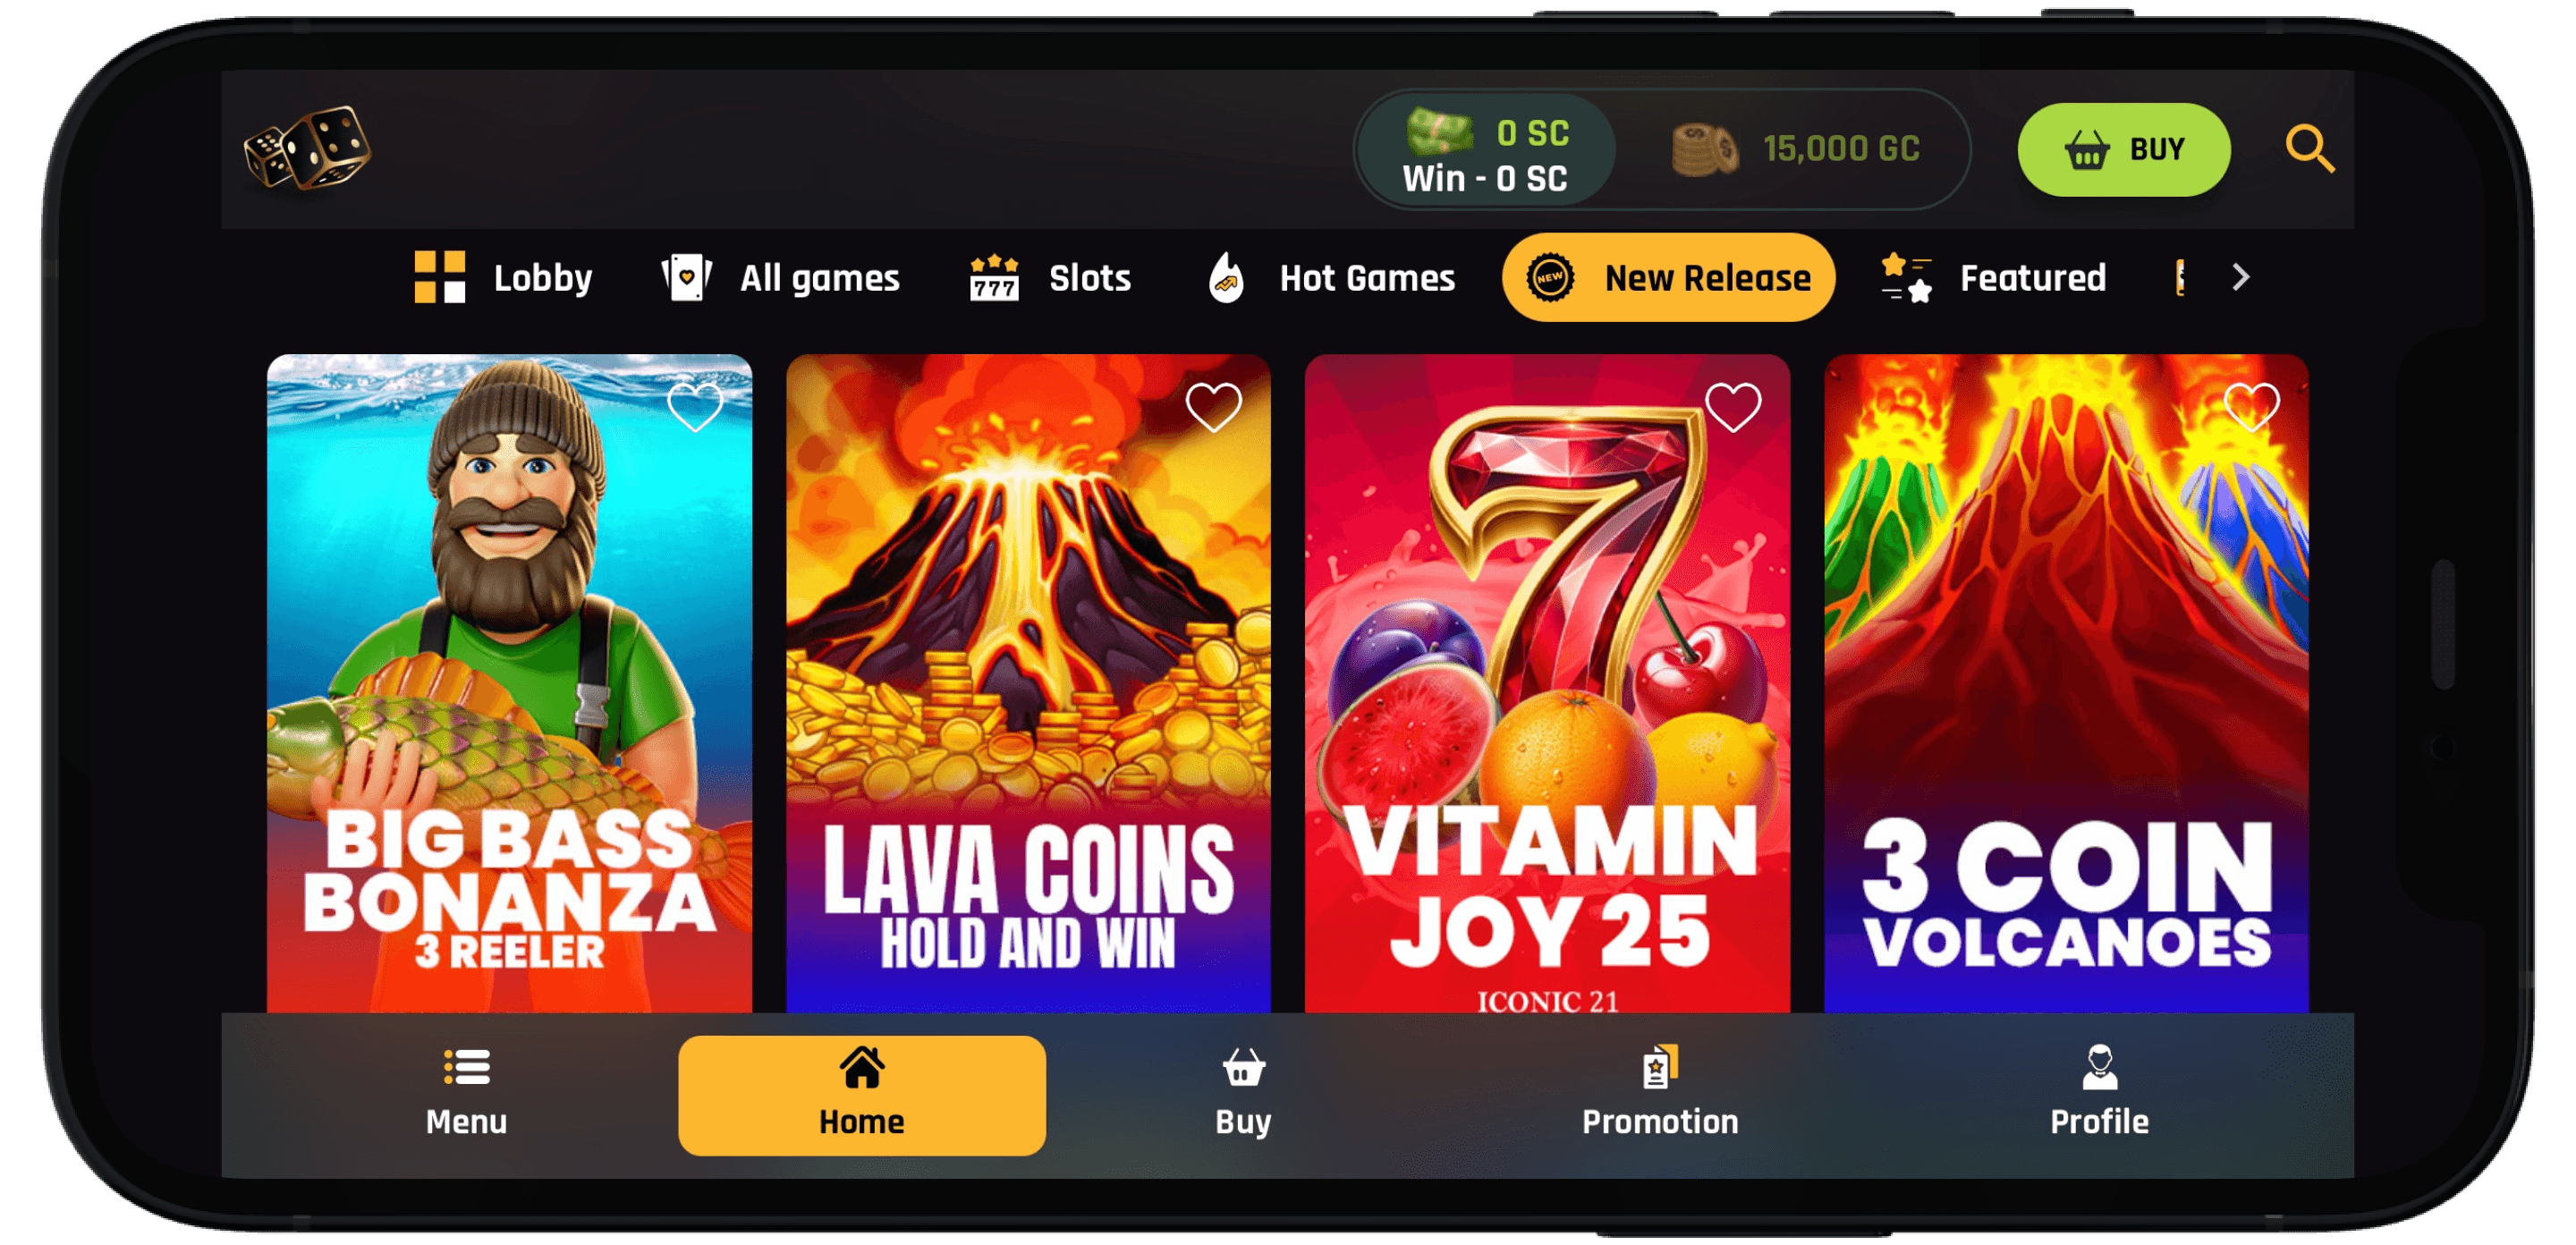The image size is (2576, 1245).
Task: Open the Promotion icon in bottom bar
Action: tap(1659, 1067)
